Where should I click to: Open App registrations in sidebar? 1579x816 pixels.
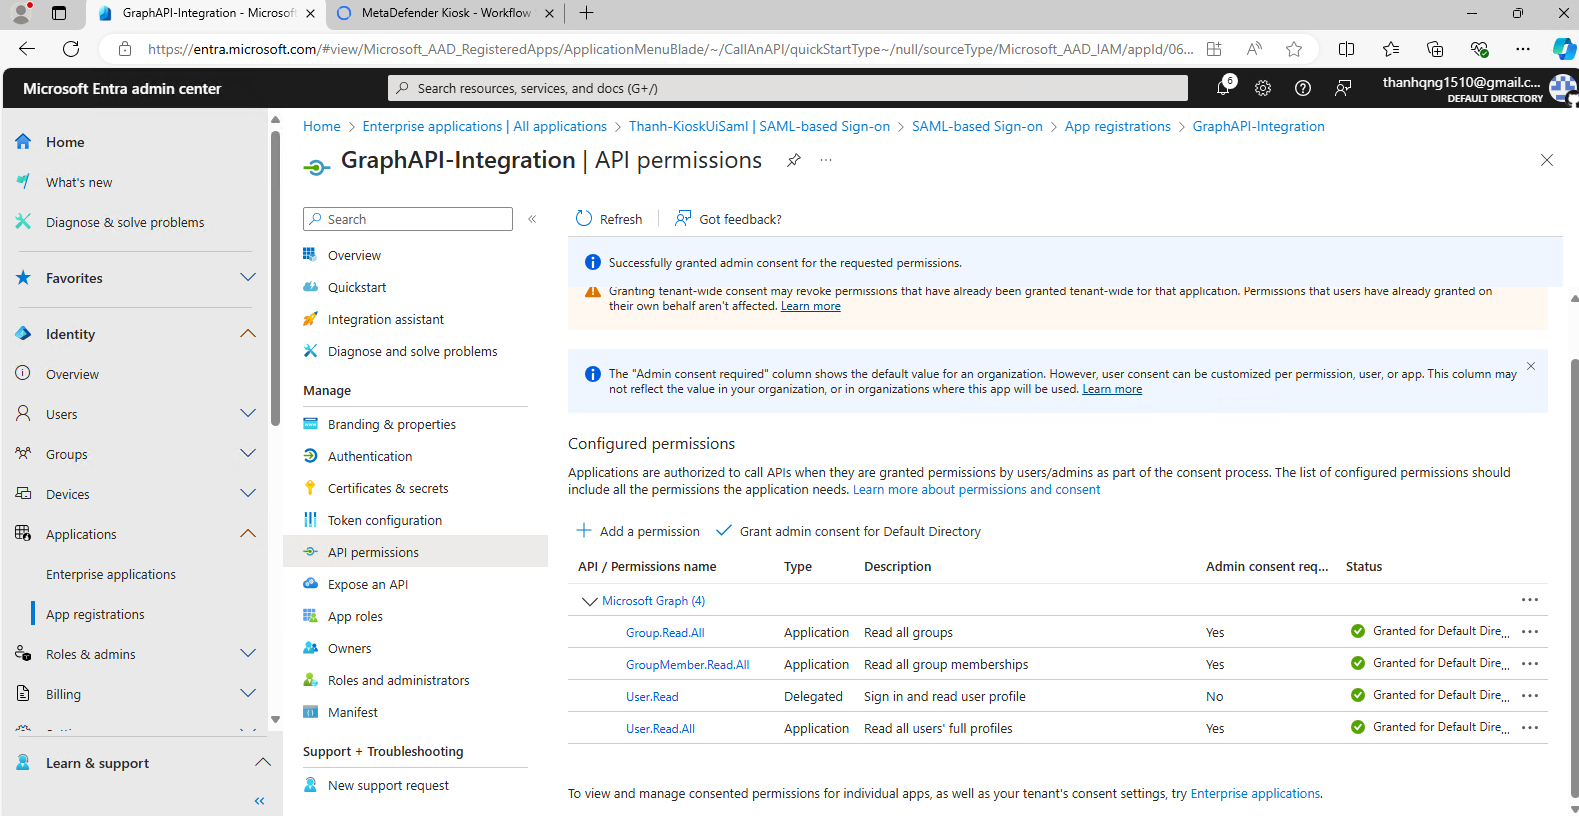95,614
